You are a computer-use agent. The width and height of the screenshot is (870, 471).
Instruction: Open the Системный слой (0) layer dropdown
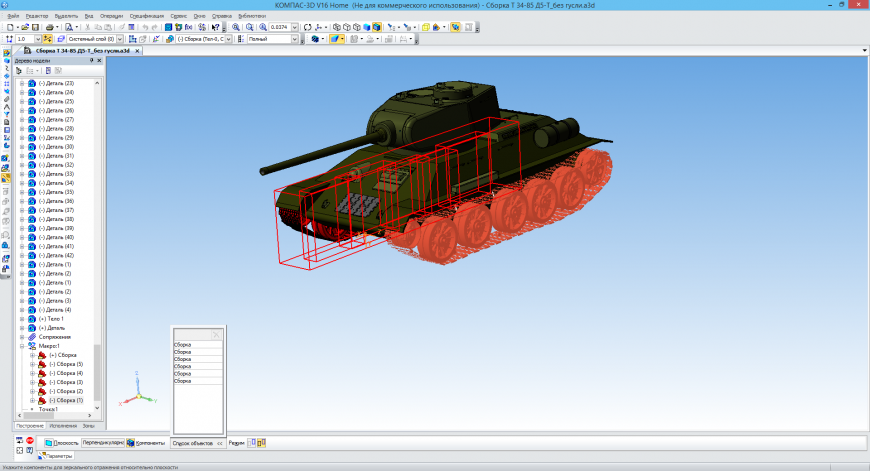click(119, 39)
